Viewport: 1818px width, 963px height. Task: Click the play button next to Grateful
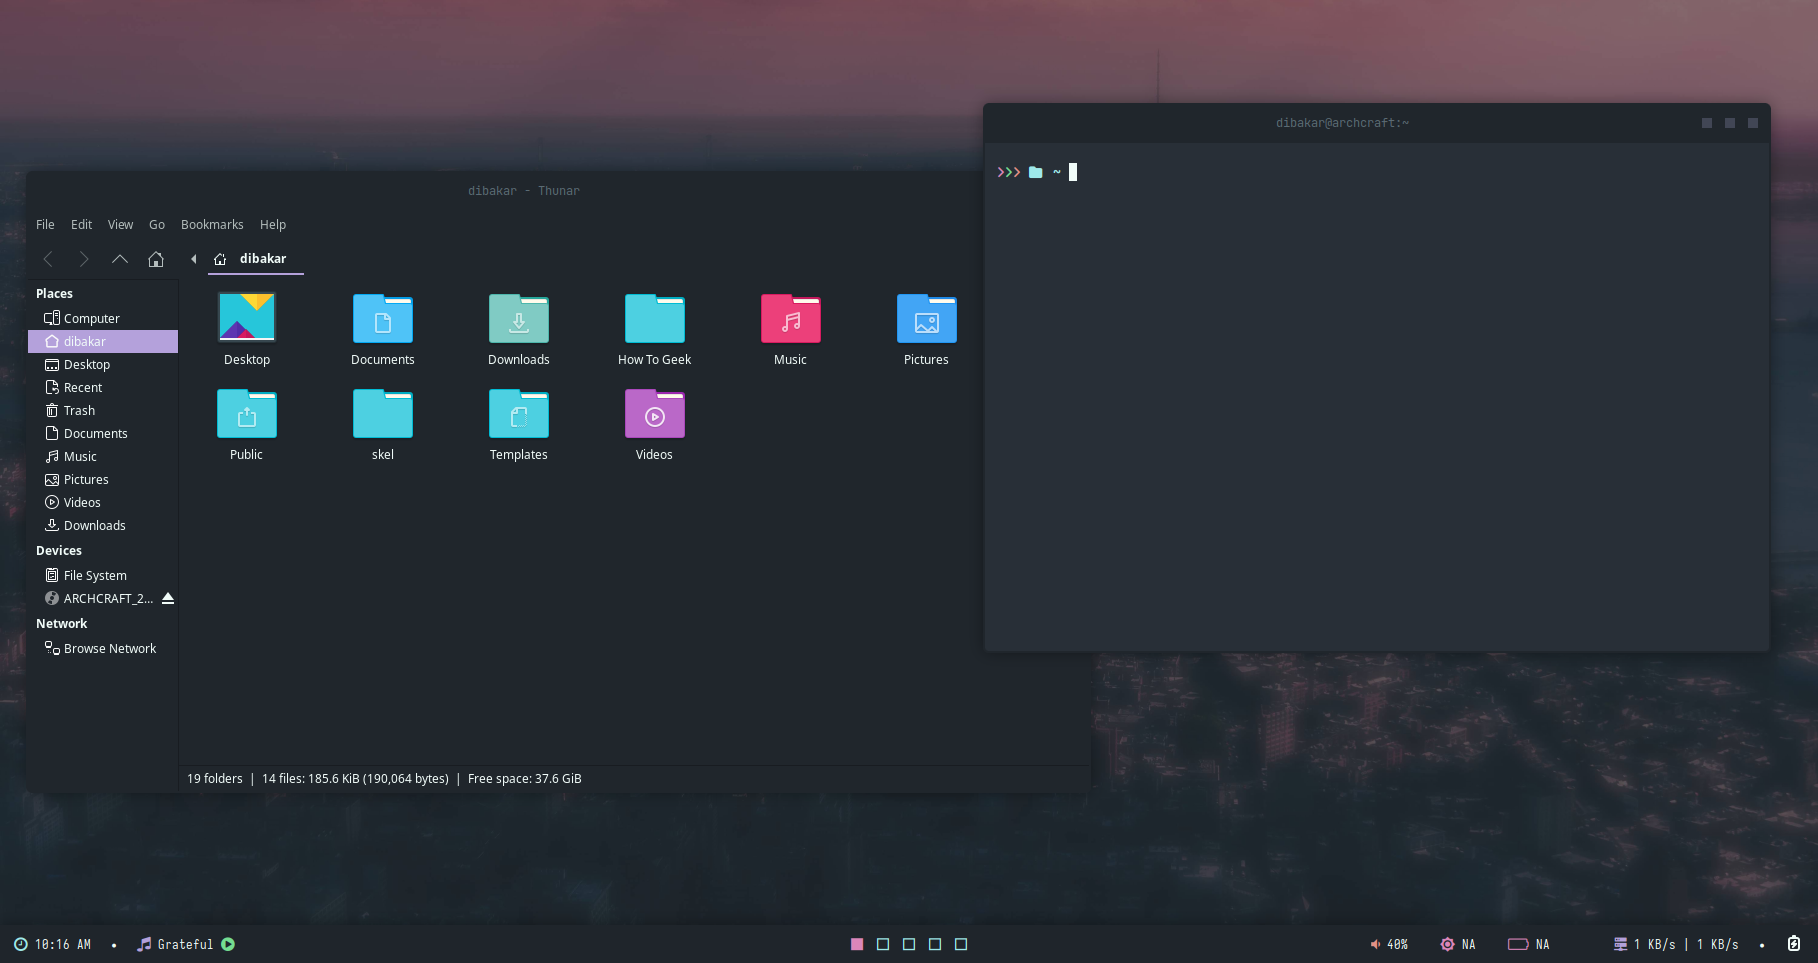tap(228, 944)
